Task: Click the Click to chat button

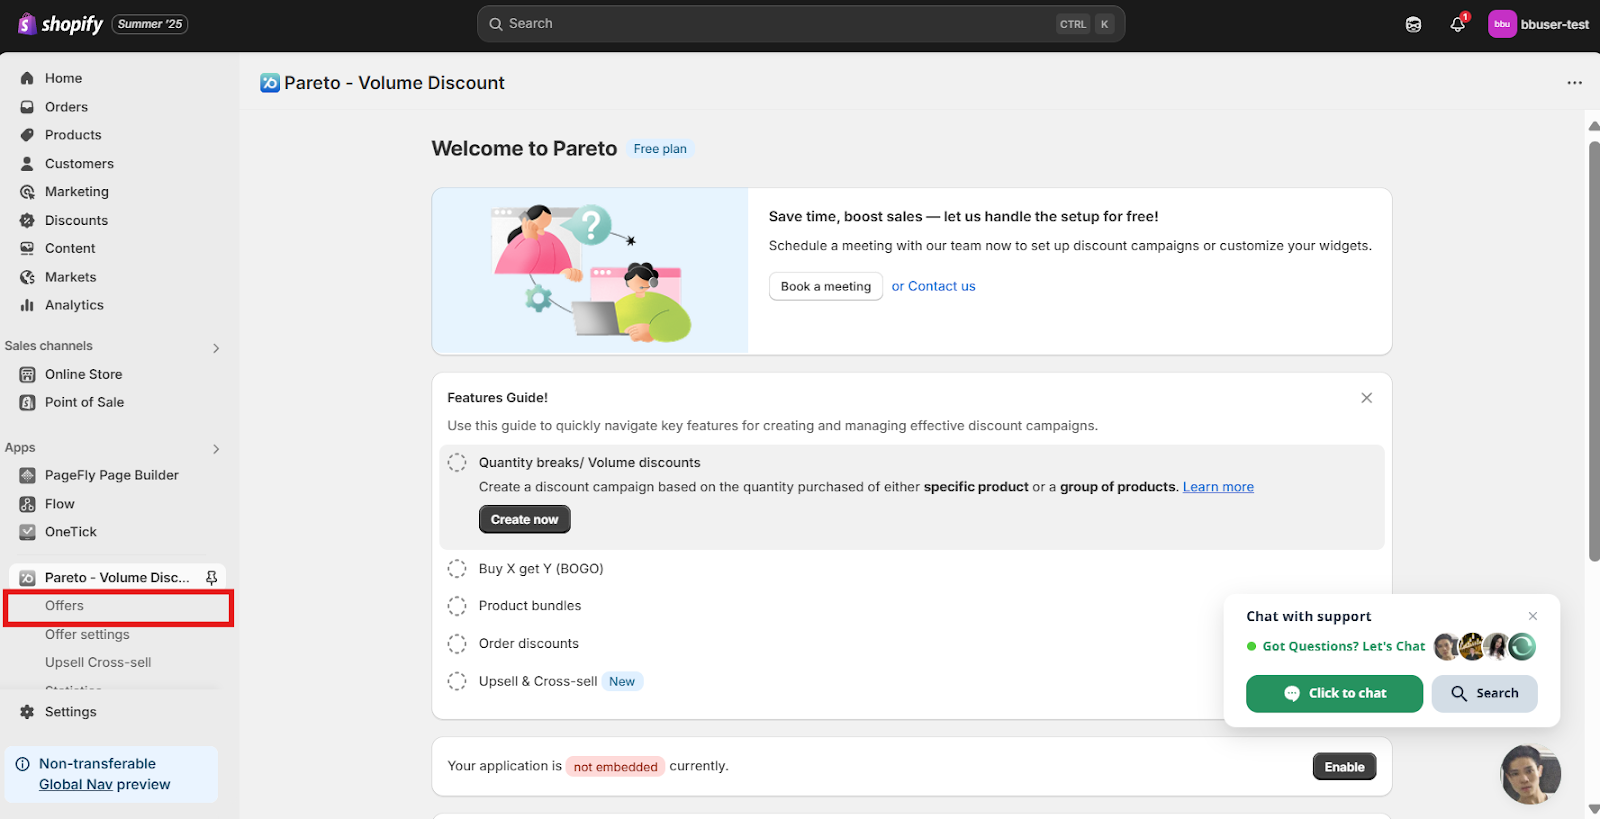Action: point(1334,694)
